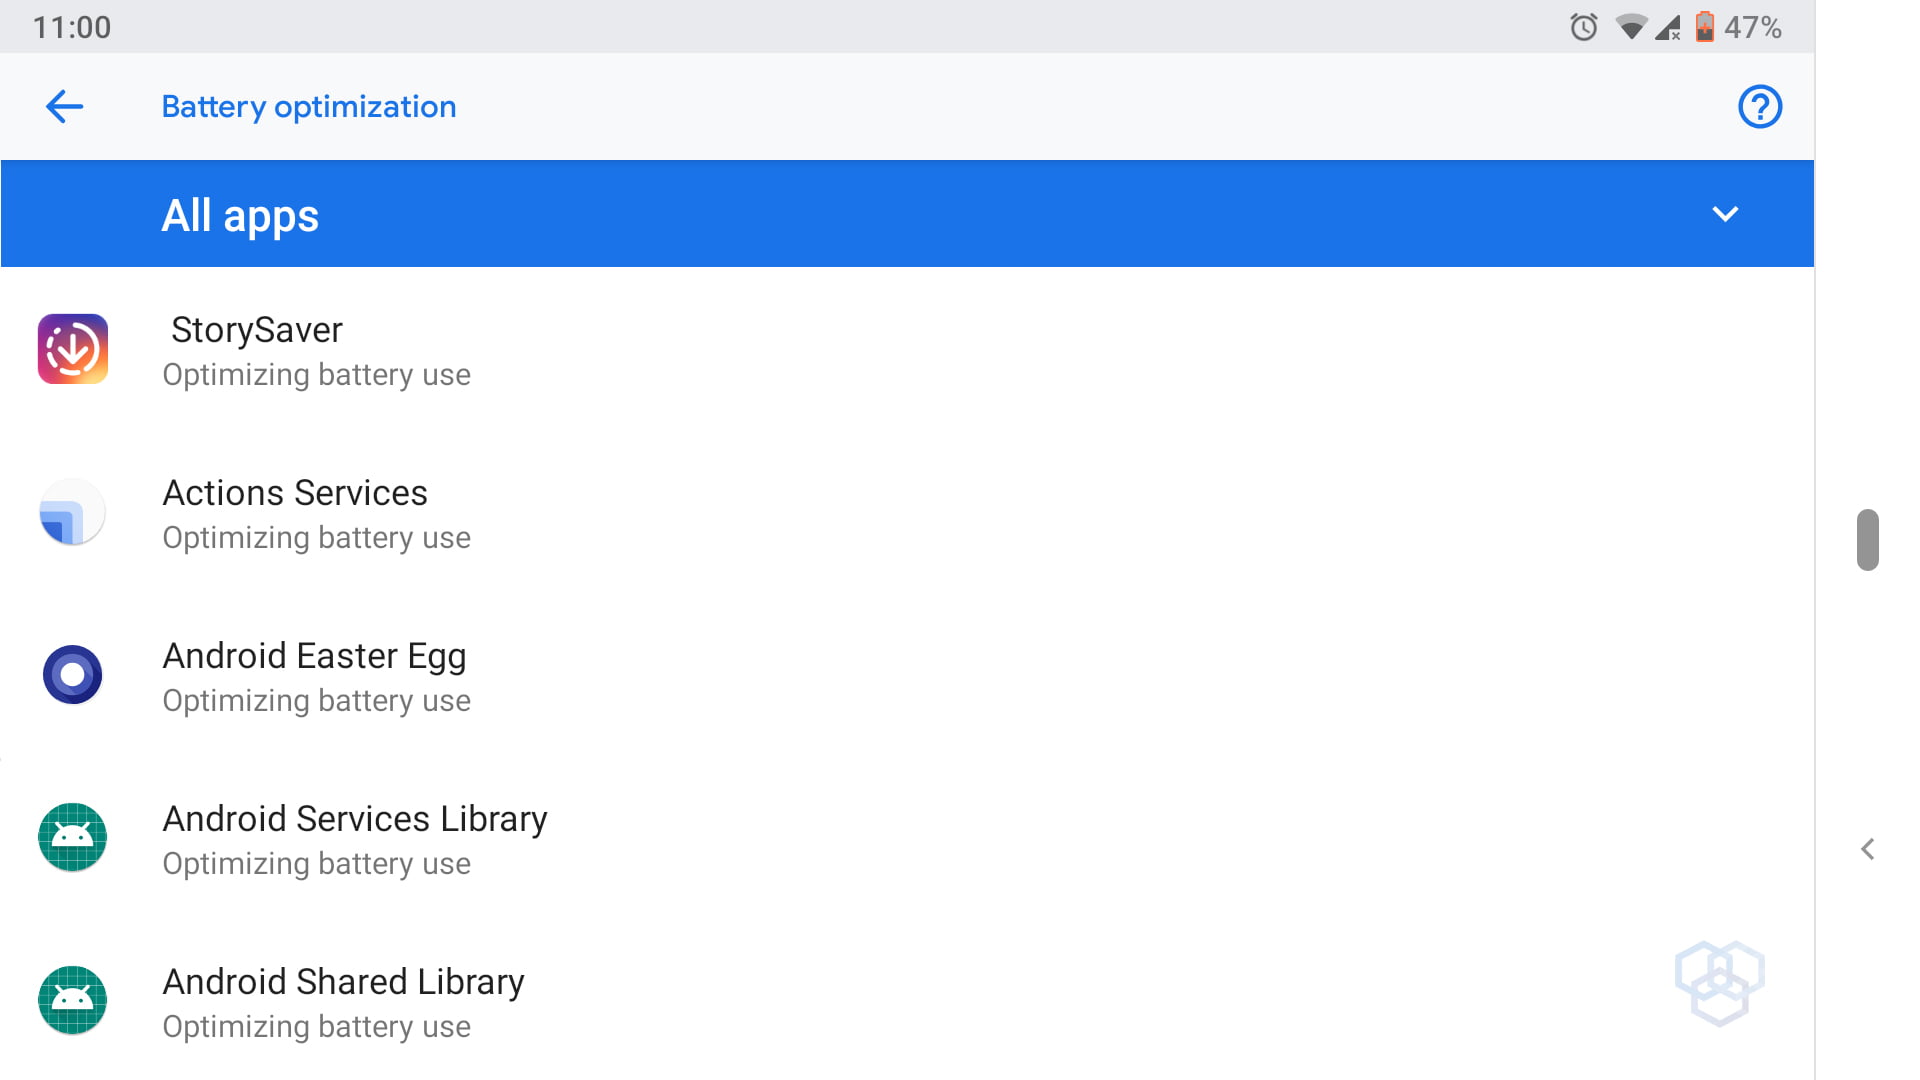Tap the Battery optimization title text
The image size is (1920, 1080).
point(309,106)
